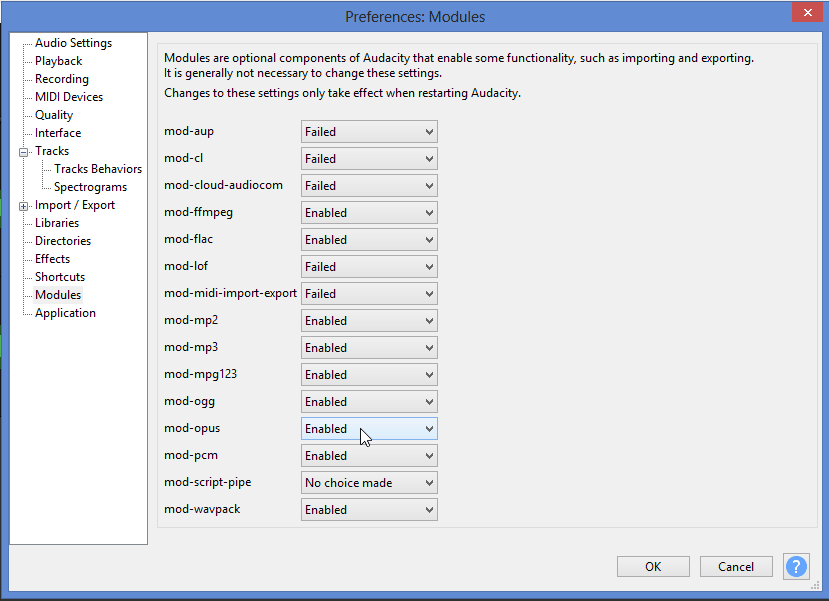Viewport: 829px width, 601px height.
Task: Close the Preferences dialog with the X
Action: [x=807, y=12]
